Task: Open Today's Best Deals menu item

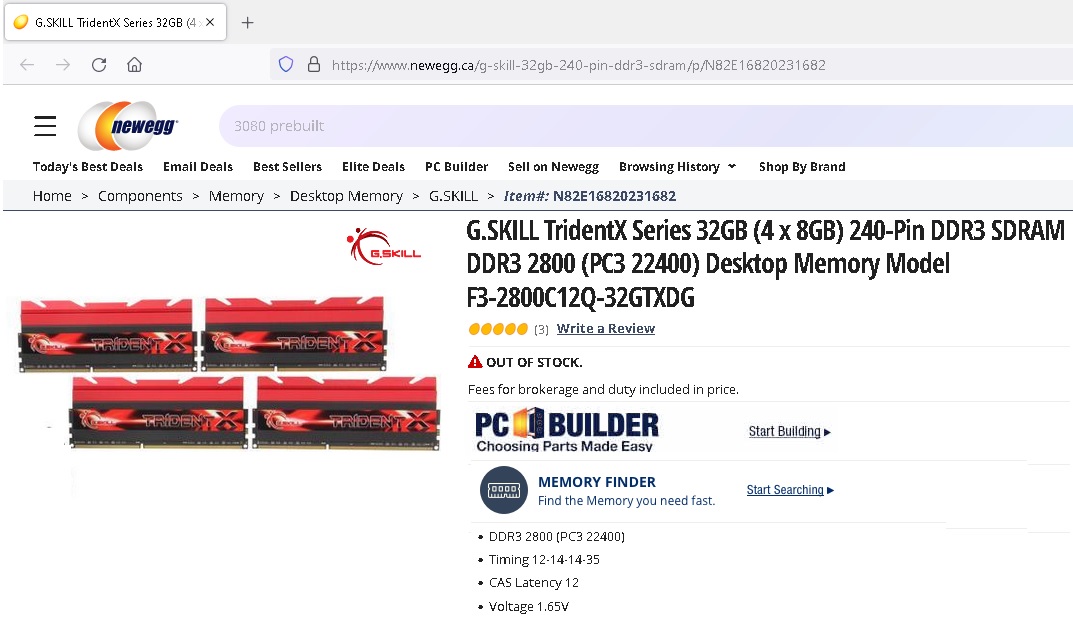Action: pos(88,167)
